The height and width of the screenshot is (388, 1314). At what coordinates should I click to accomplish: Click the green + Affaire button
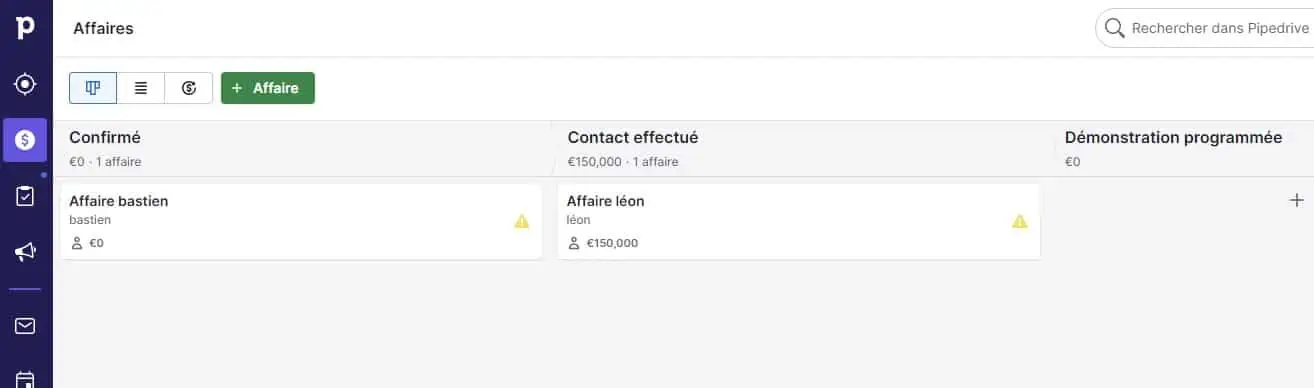coord(268,88)
